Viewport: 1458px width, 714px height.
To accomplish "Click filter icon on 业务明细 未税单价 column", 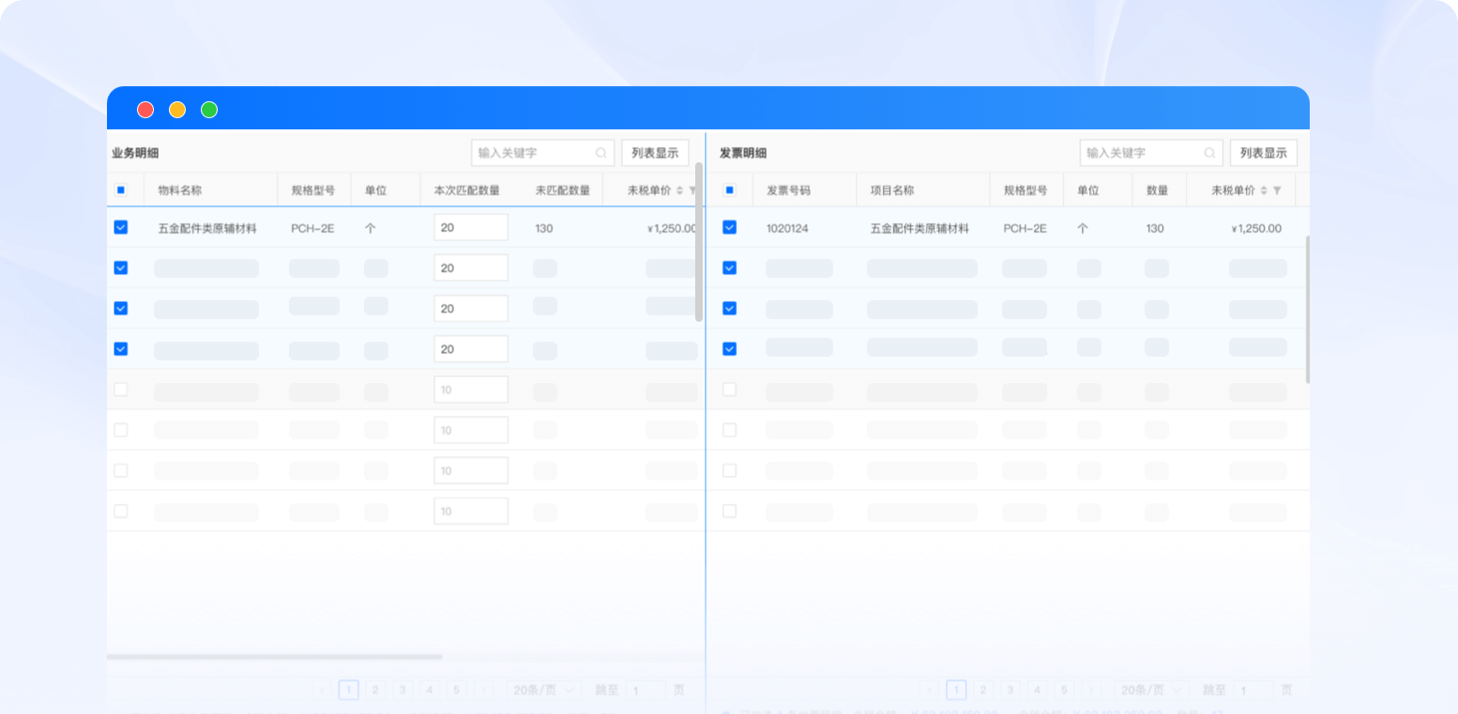I will (x=693, y=190).
